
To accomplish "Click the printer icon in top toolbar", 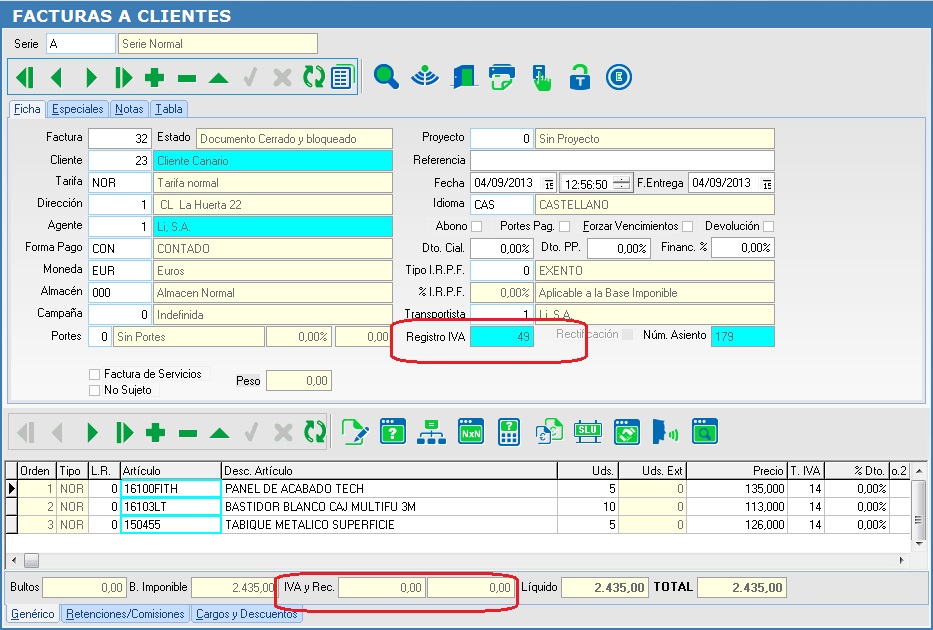I will click(501, 76).
